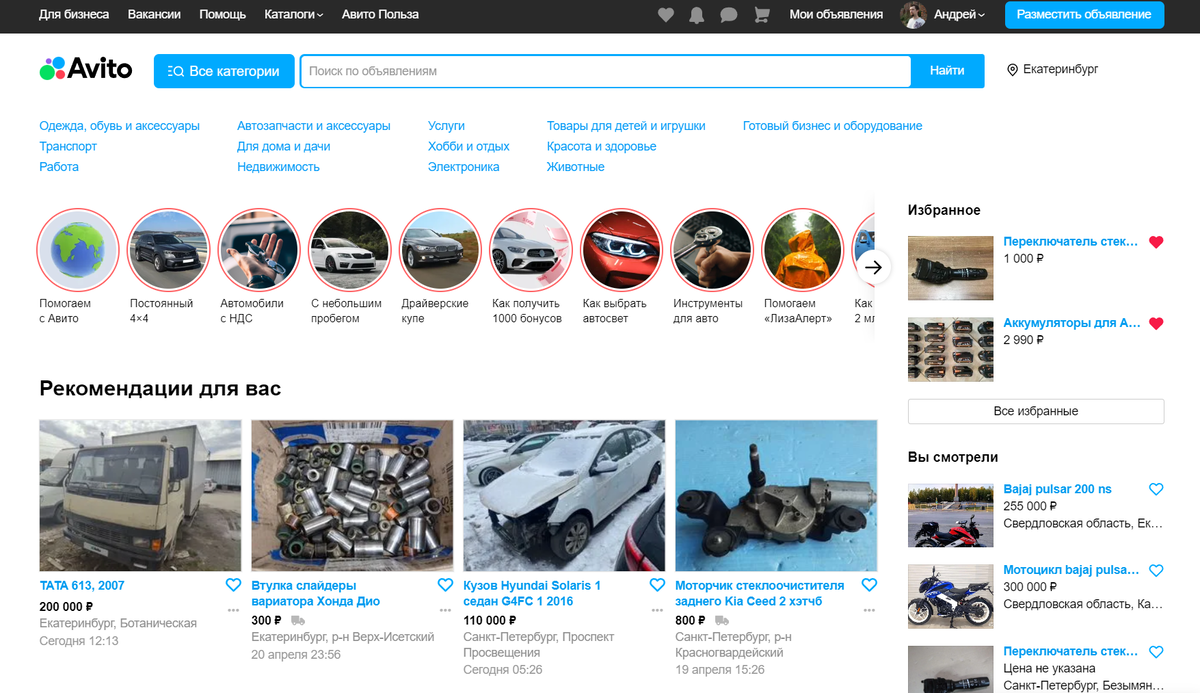Click the Avito logo
The height and width of the screenshot is (693, 1200).
coord(86,69)
